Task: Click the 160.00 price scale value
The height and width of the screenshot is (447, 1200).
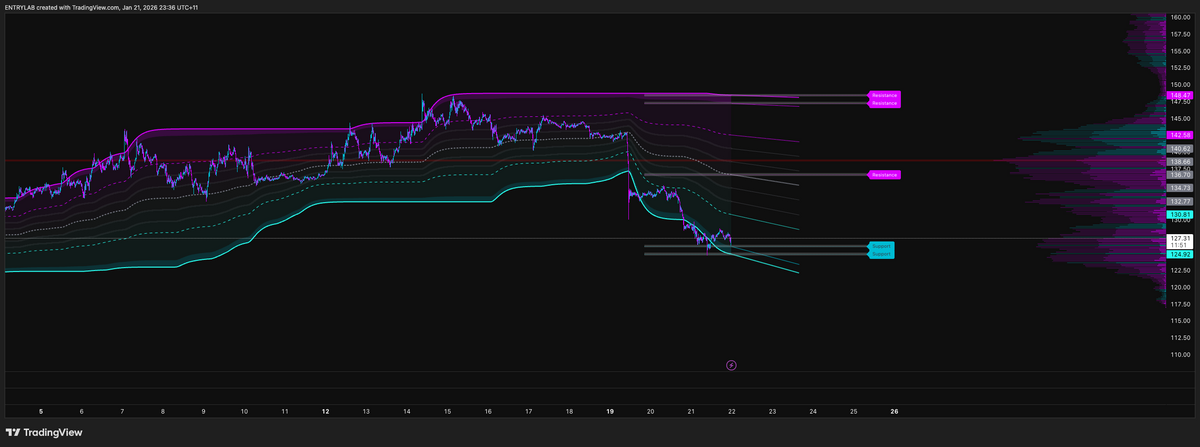Action: [1180, 18]
